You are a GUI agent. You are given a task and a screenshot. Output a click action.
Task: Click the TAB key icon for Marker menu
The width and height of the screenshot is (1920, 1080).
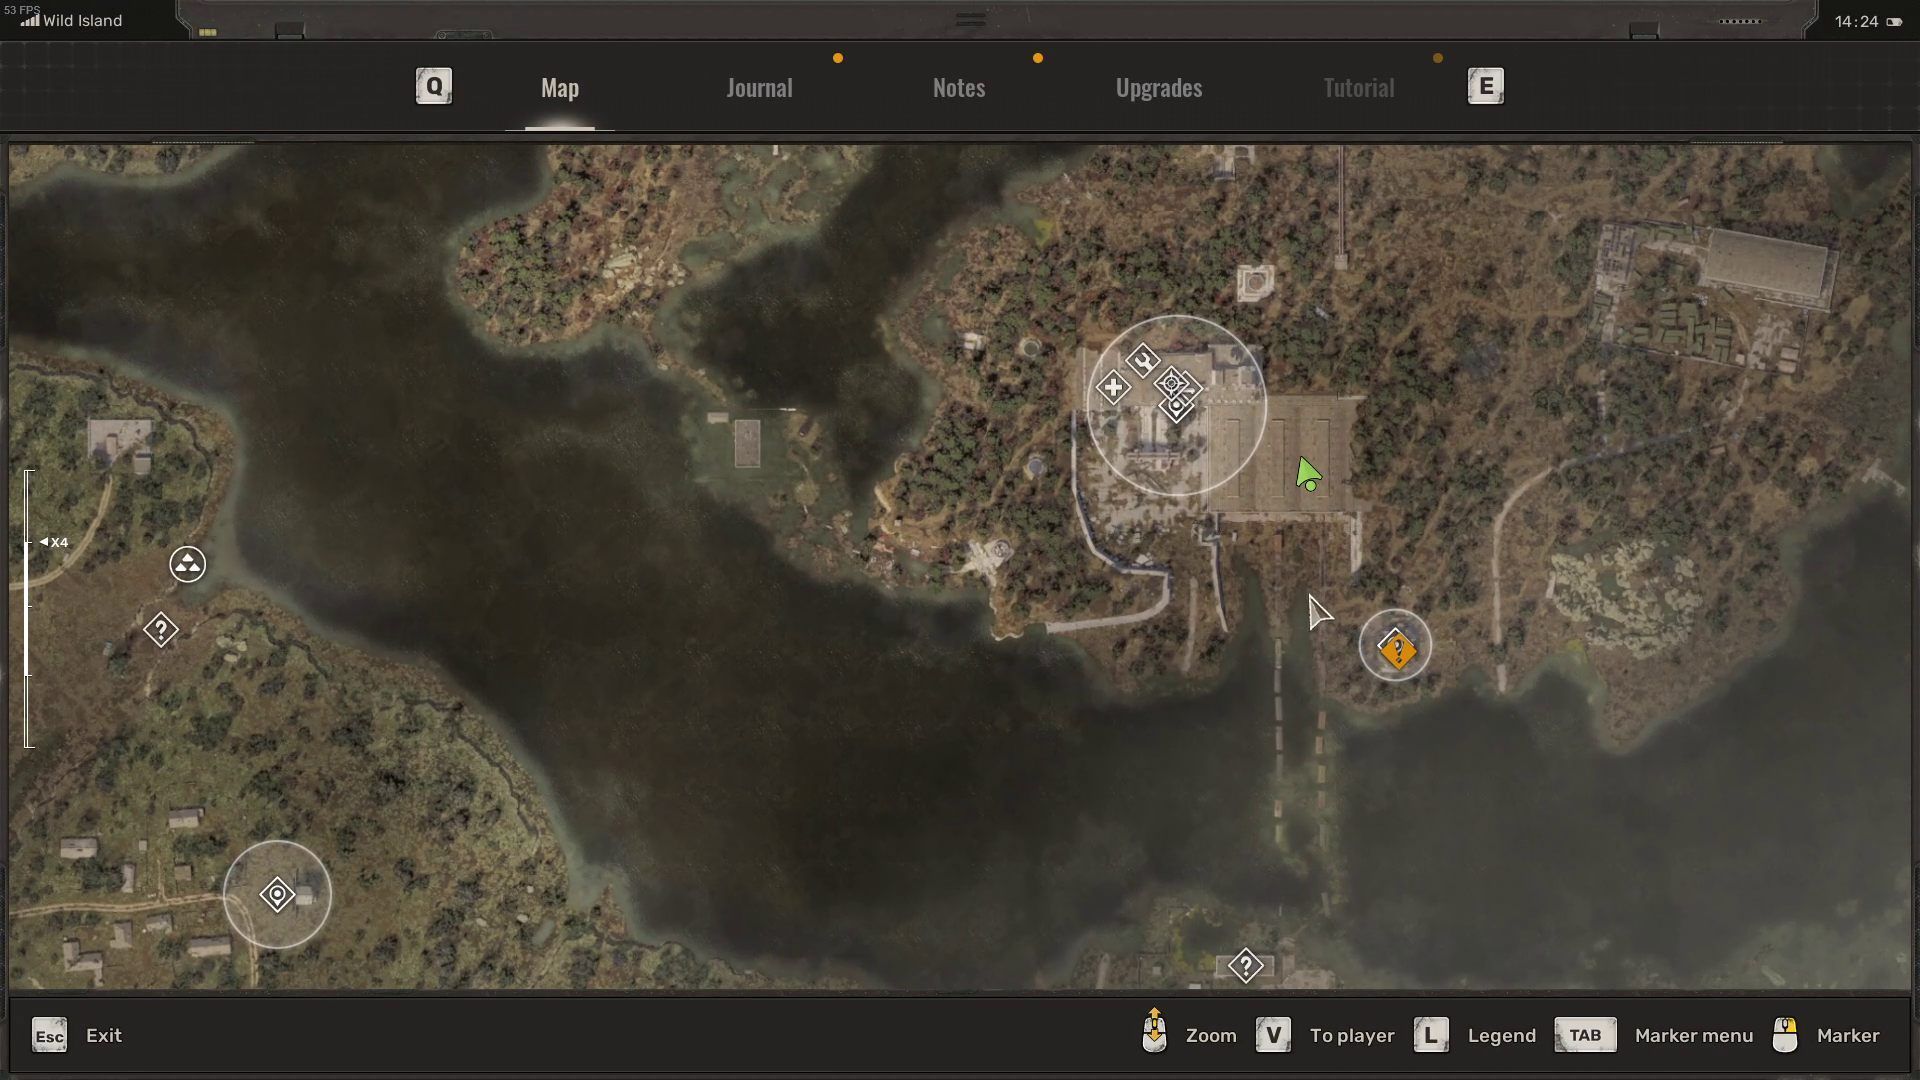(x=1585, y=1035)
